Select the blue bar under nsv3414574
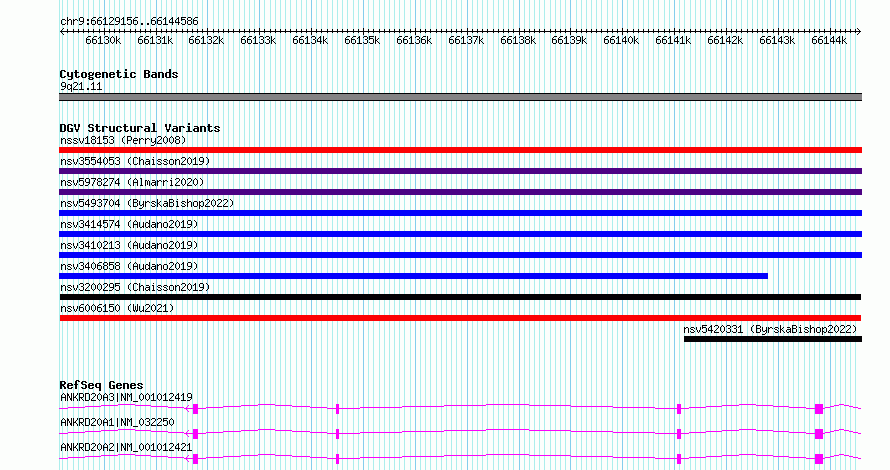The width and height of the screenshot is (890, 470). point(460,234)
